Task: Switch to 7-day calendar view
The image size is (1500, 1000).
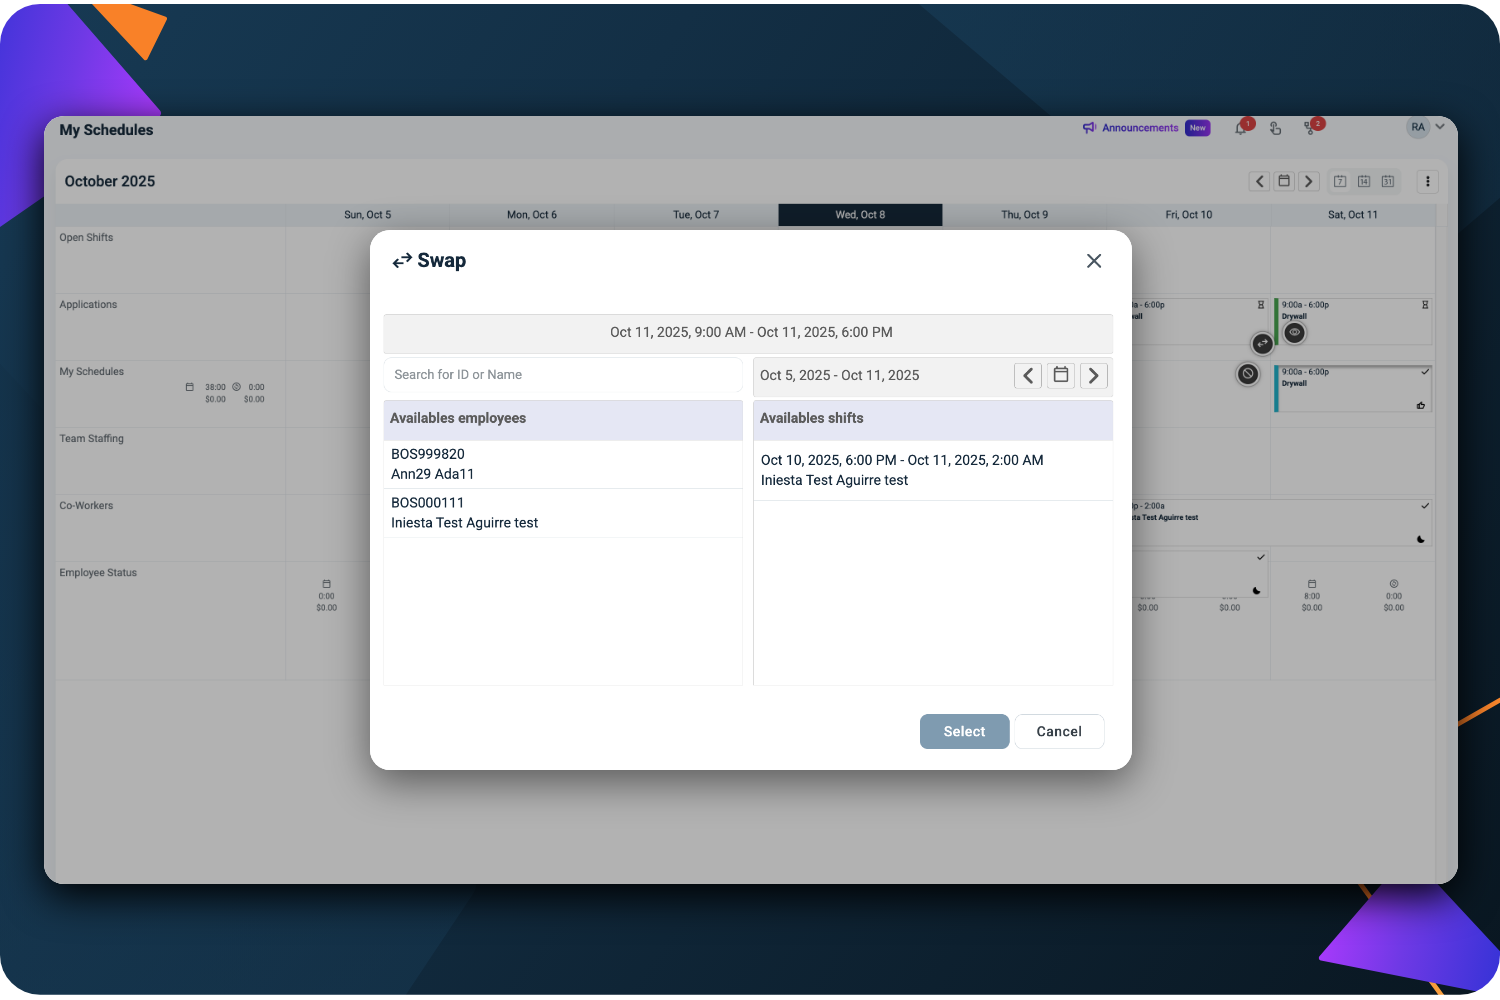Action: pos(1340,181)
